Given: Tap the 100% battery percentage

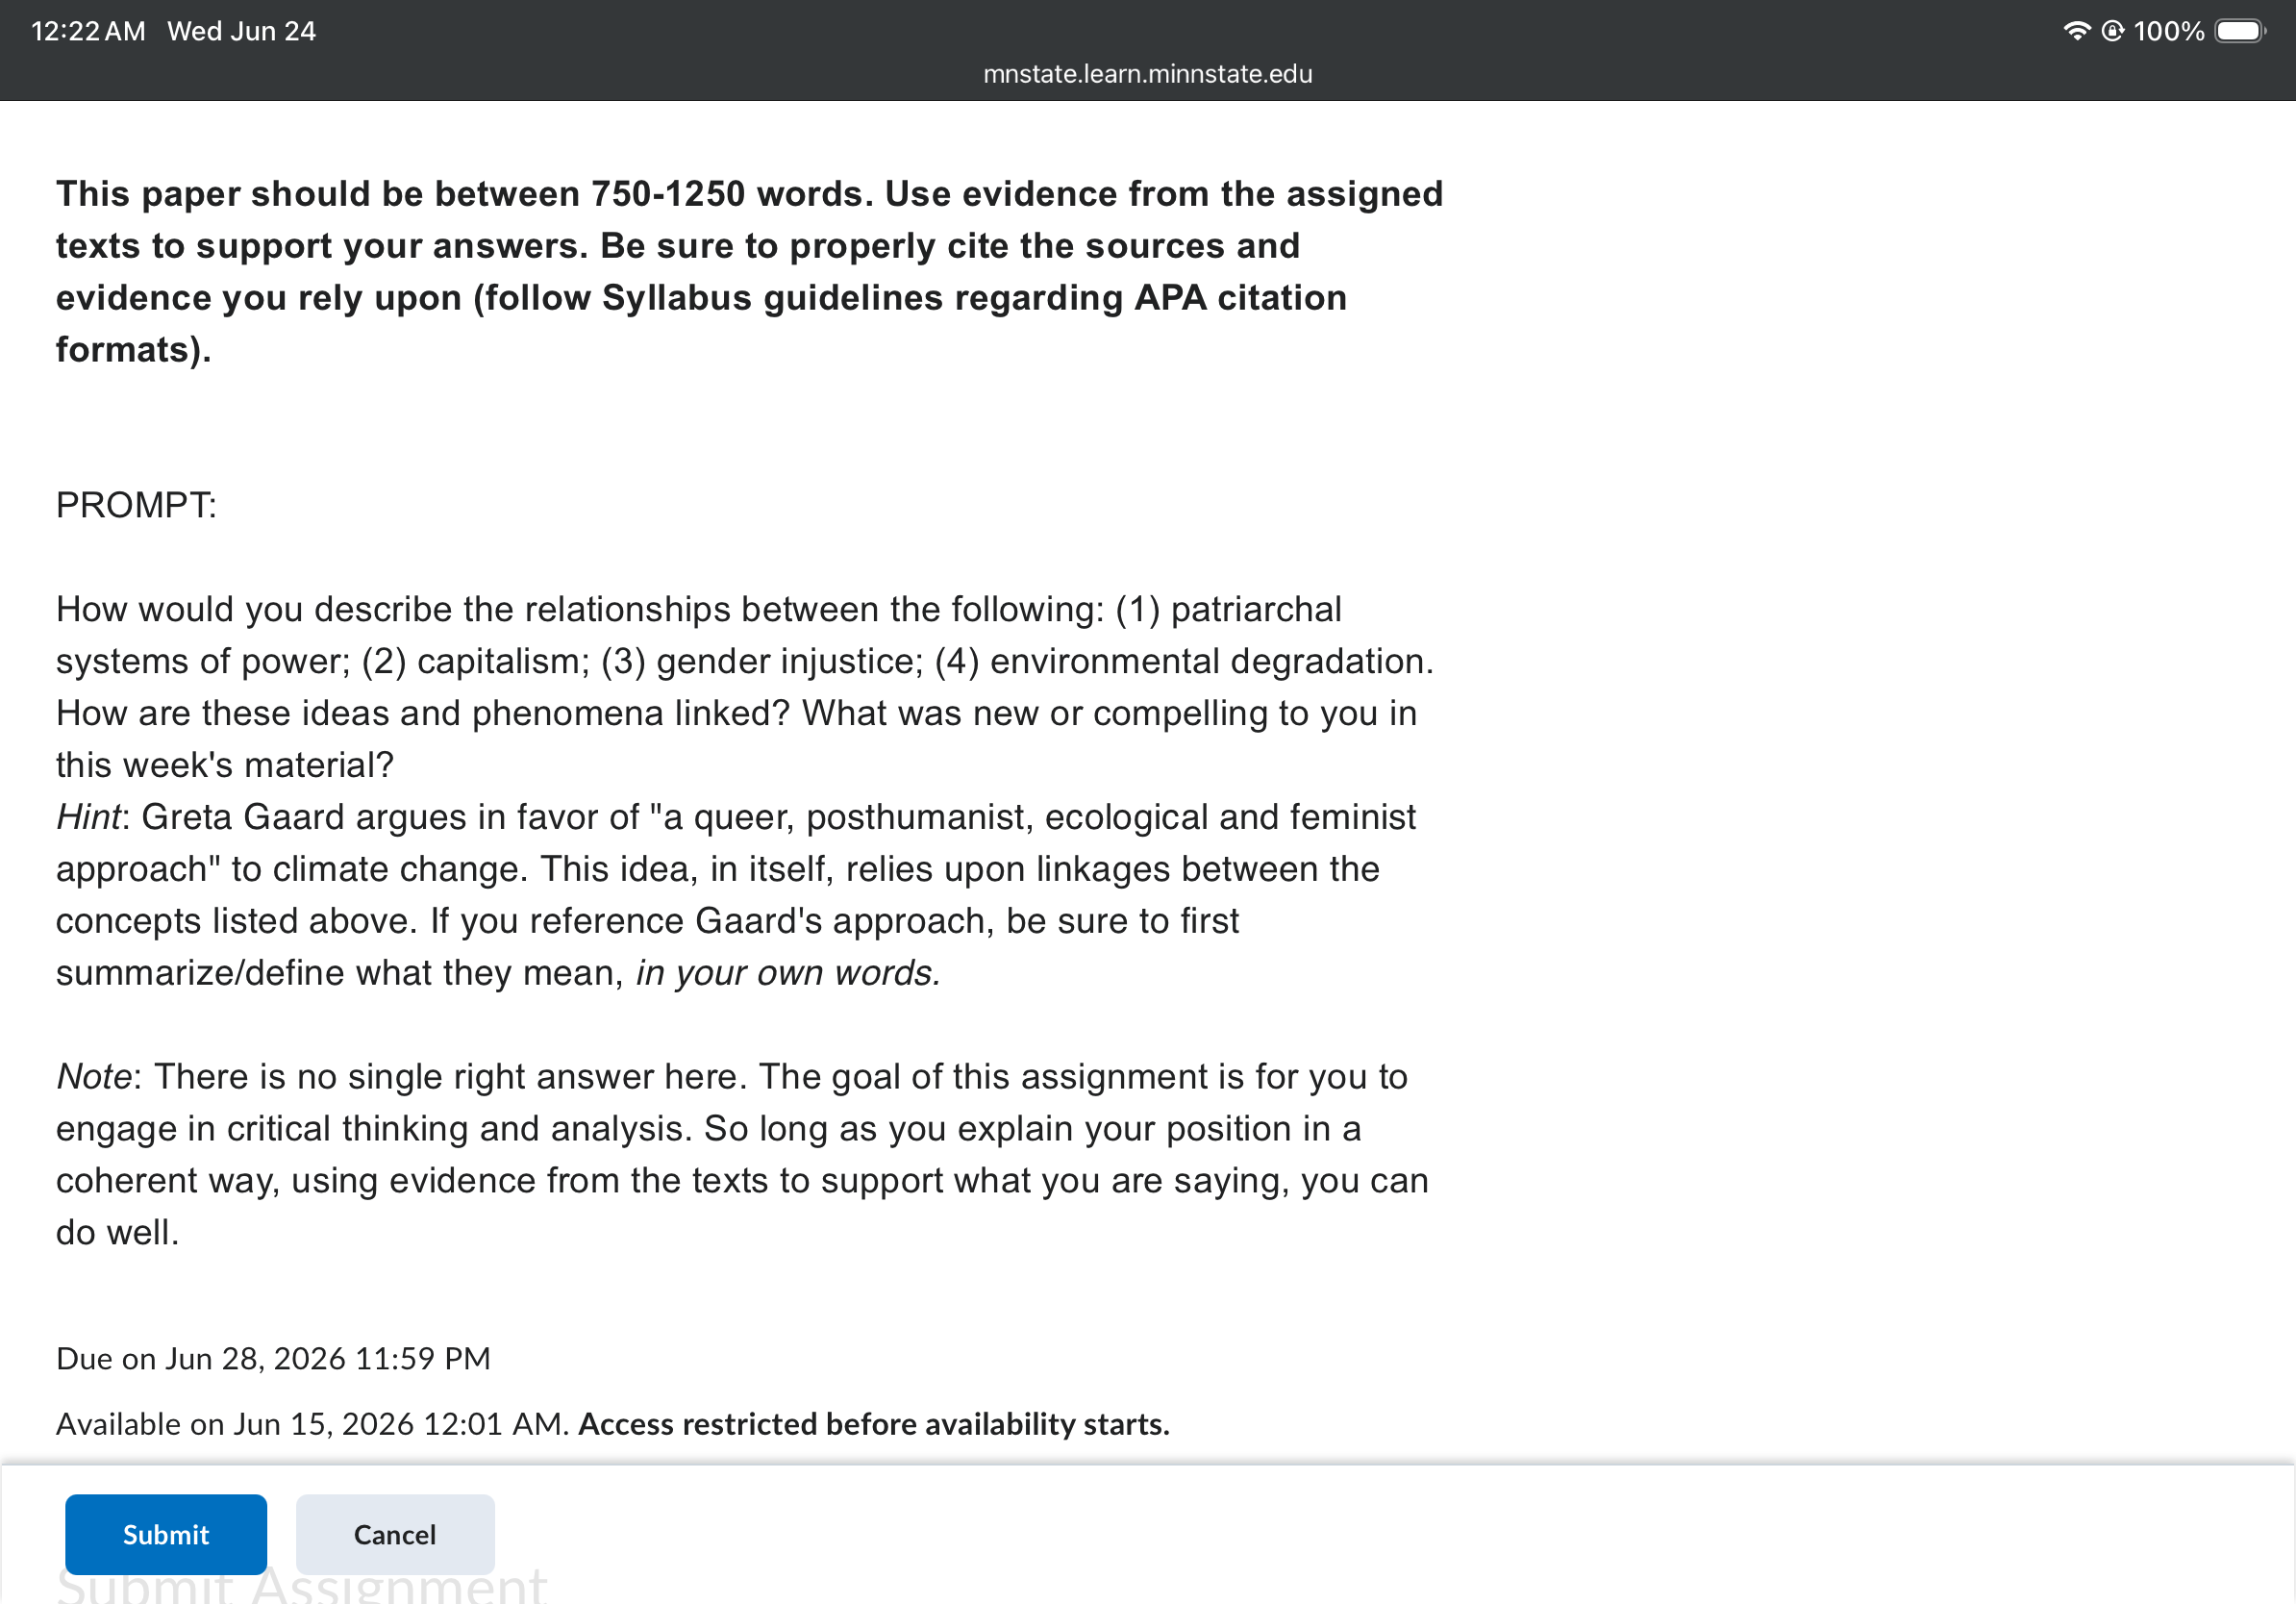Looking at the screenshot, I should [x=2168, y=31].
